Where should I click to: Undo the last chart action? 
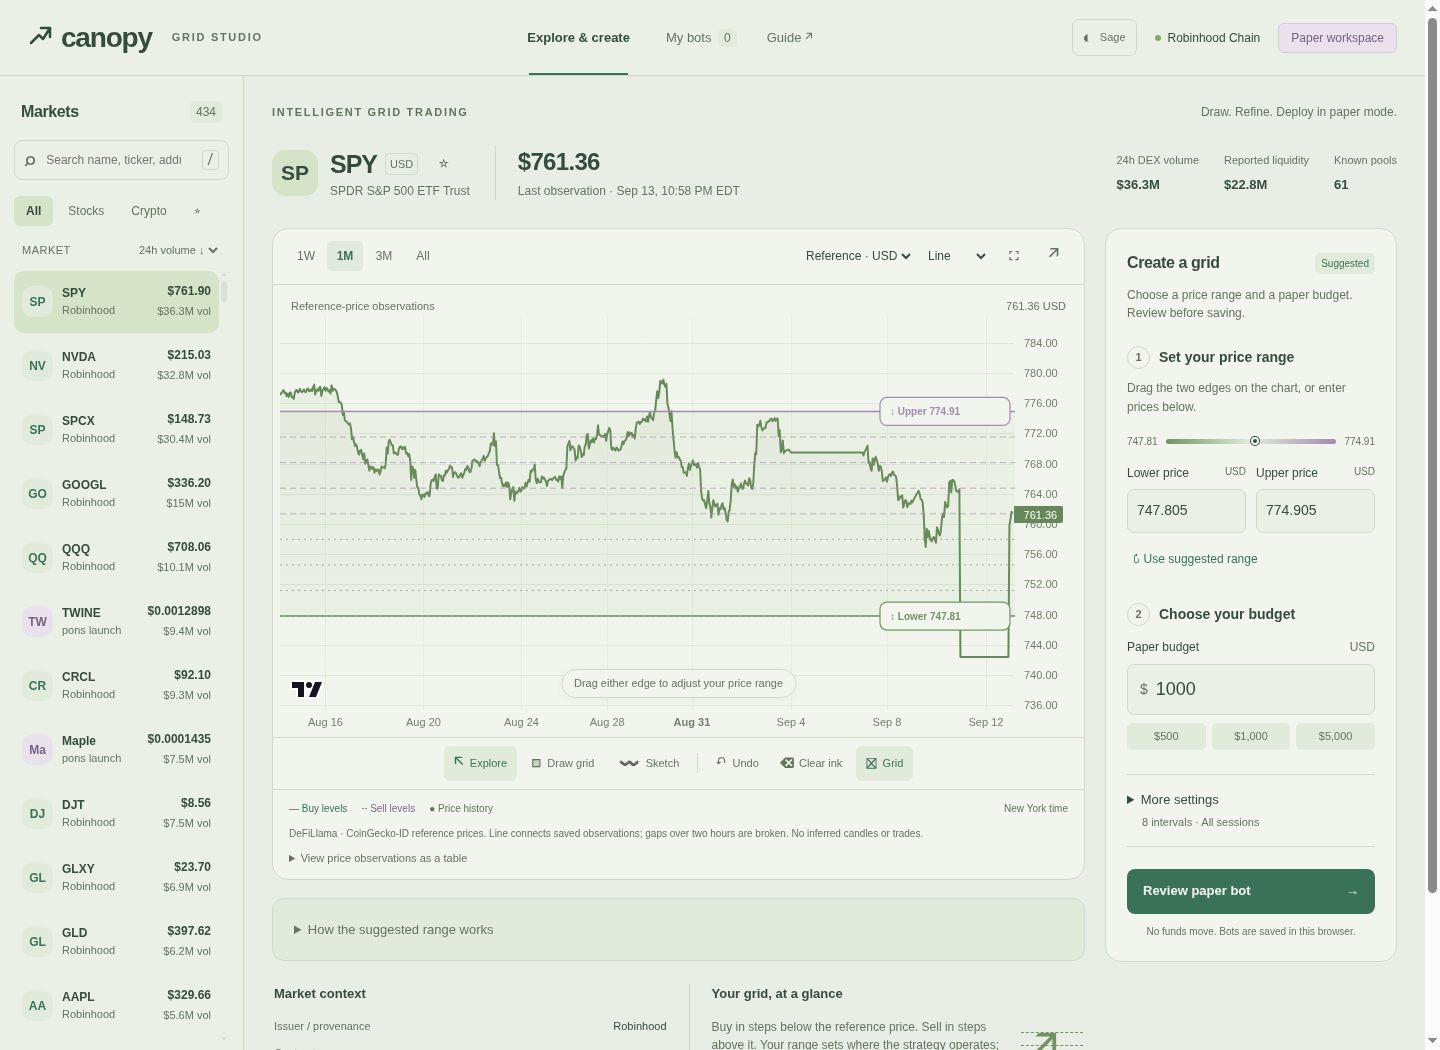[738, 763]
